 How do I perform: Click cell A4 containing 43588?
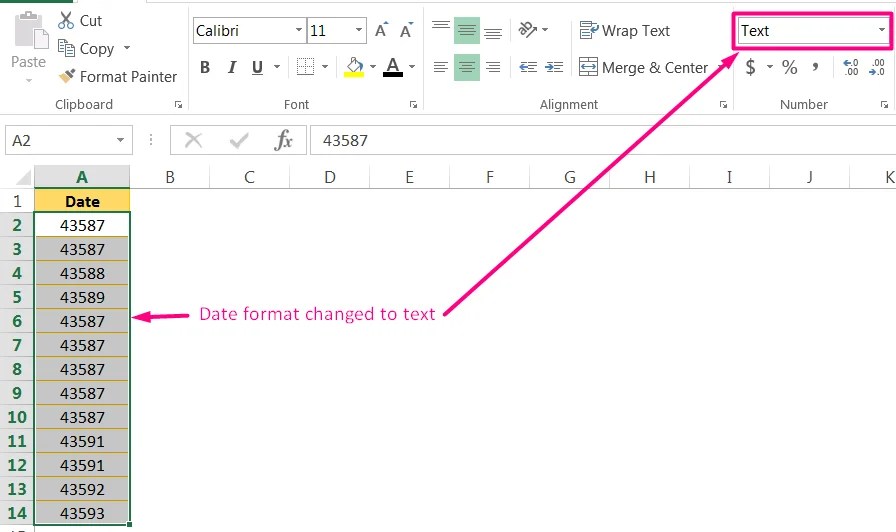[82, 273]
